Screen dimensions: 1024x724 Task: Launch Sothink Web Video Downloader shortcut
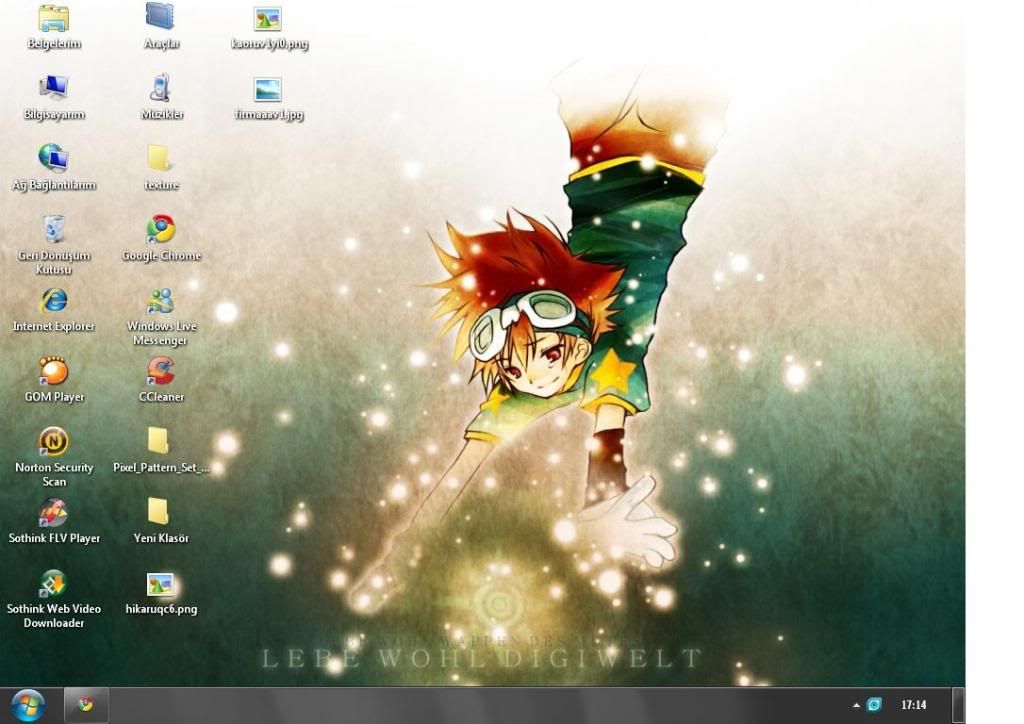point(54,583)
